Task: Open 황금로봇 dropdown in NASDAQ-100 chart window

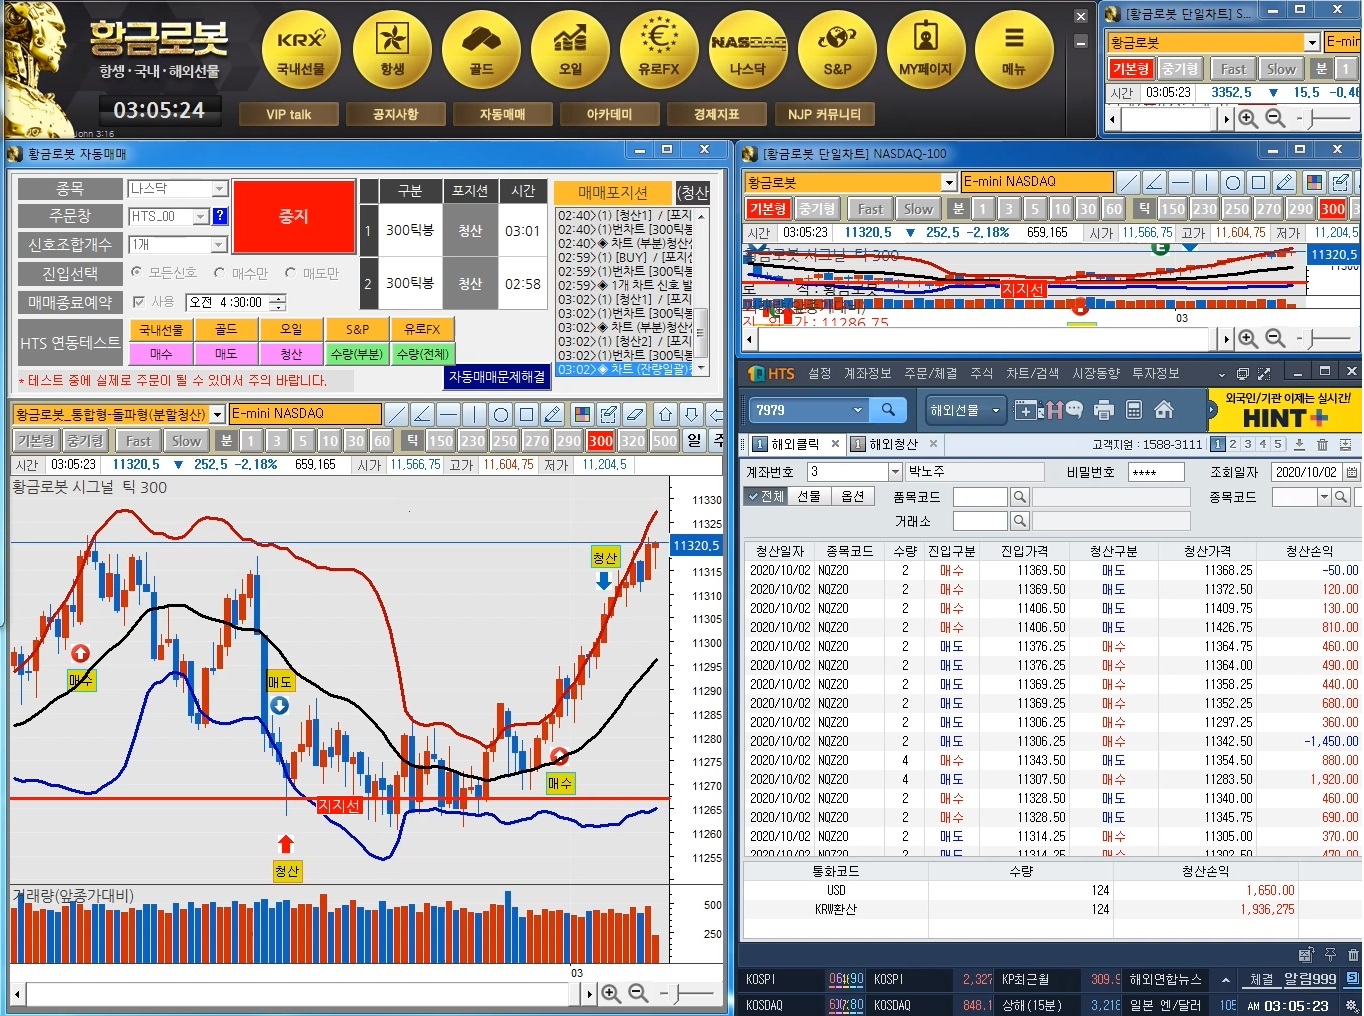Action: coord(949,182)
